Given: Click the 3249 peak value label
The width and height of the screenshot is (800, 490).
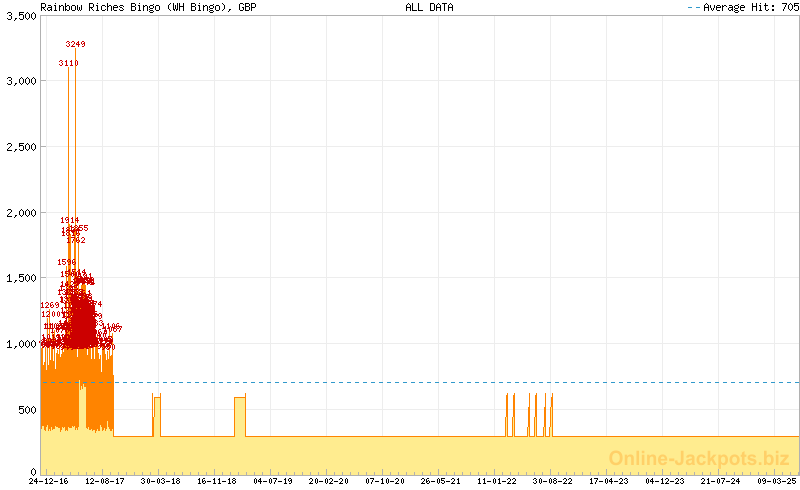Looking at the screenshot, I should click(76, 44).
